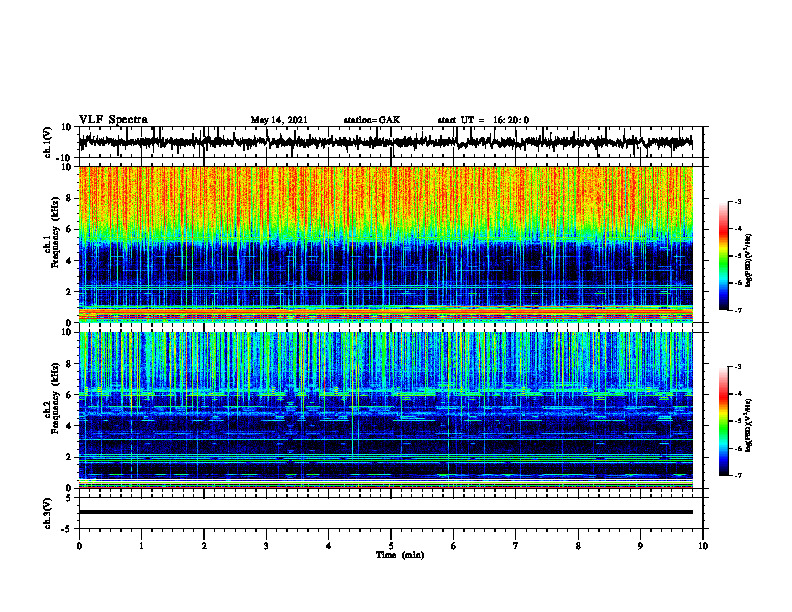The height and width of the screenshot is (612, 792).
Task: Select the "station=GAK" label
Action: pyautogui.click(x=372, y=120)
